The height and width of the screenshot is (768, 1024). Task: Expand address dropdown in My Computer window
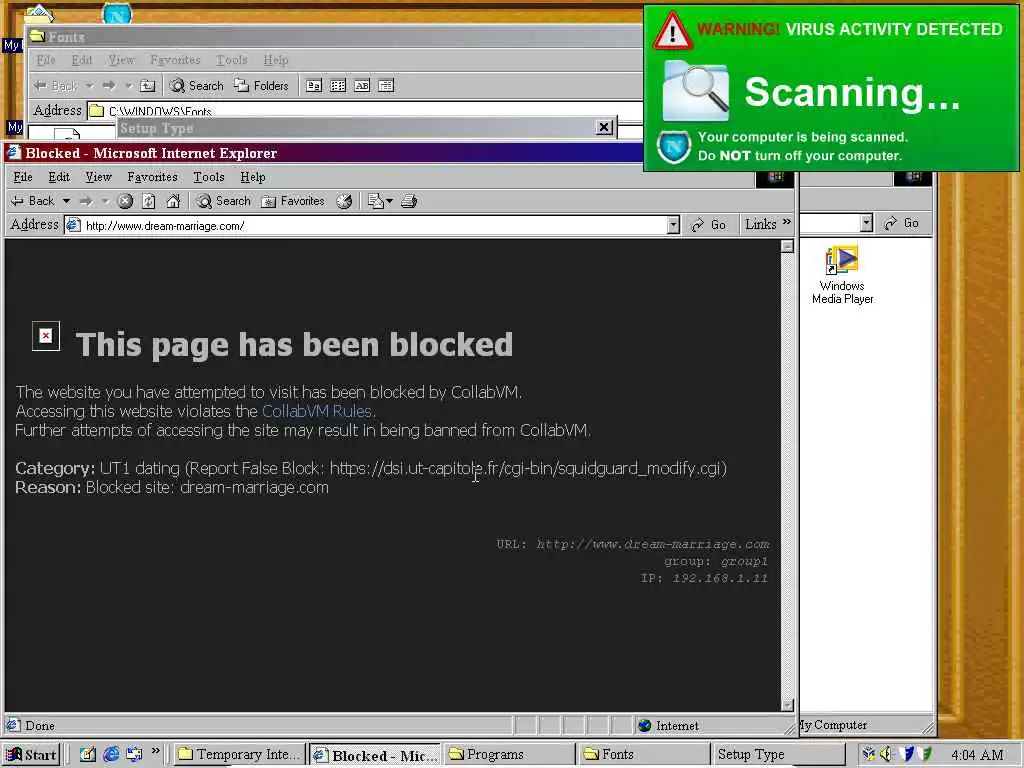pyautogui.click(x=866, y=223)
